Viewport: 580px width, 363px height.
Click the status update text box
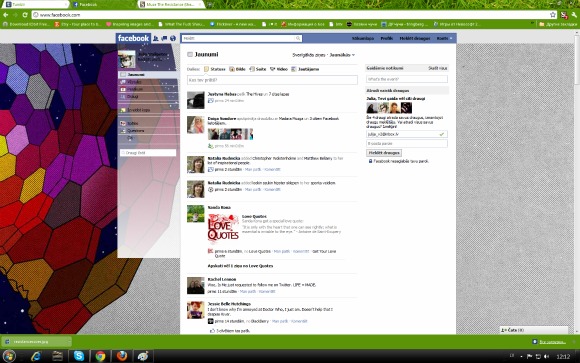tap(272, 80)
